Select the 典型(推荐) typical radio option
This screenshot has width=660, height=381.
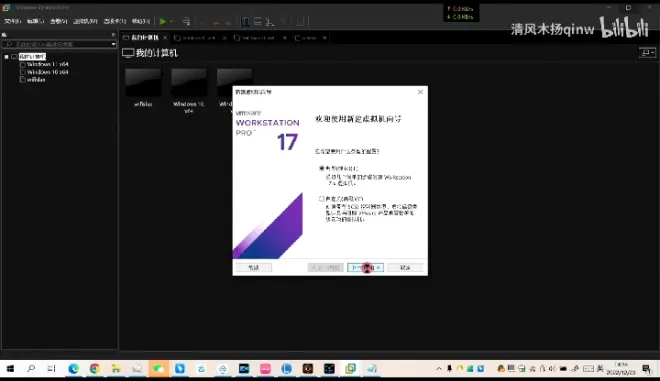tap(322, 168)
